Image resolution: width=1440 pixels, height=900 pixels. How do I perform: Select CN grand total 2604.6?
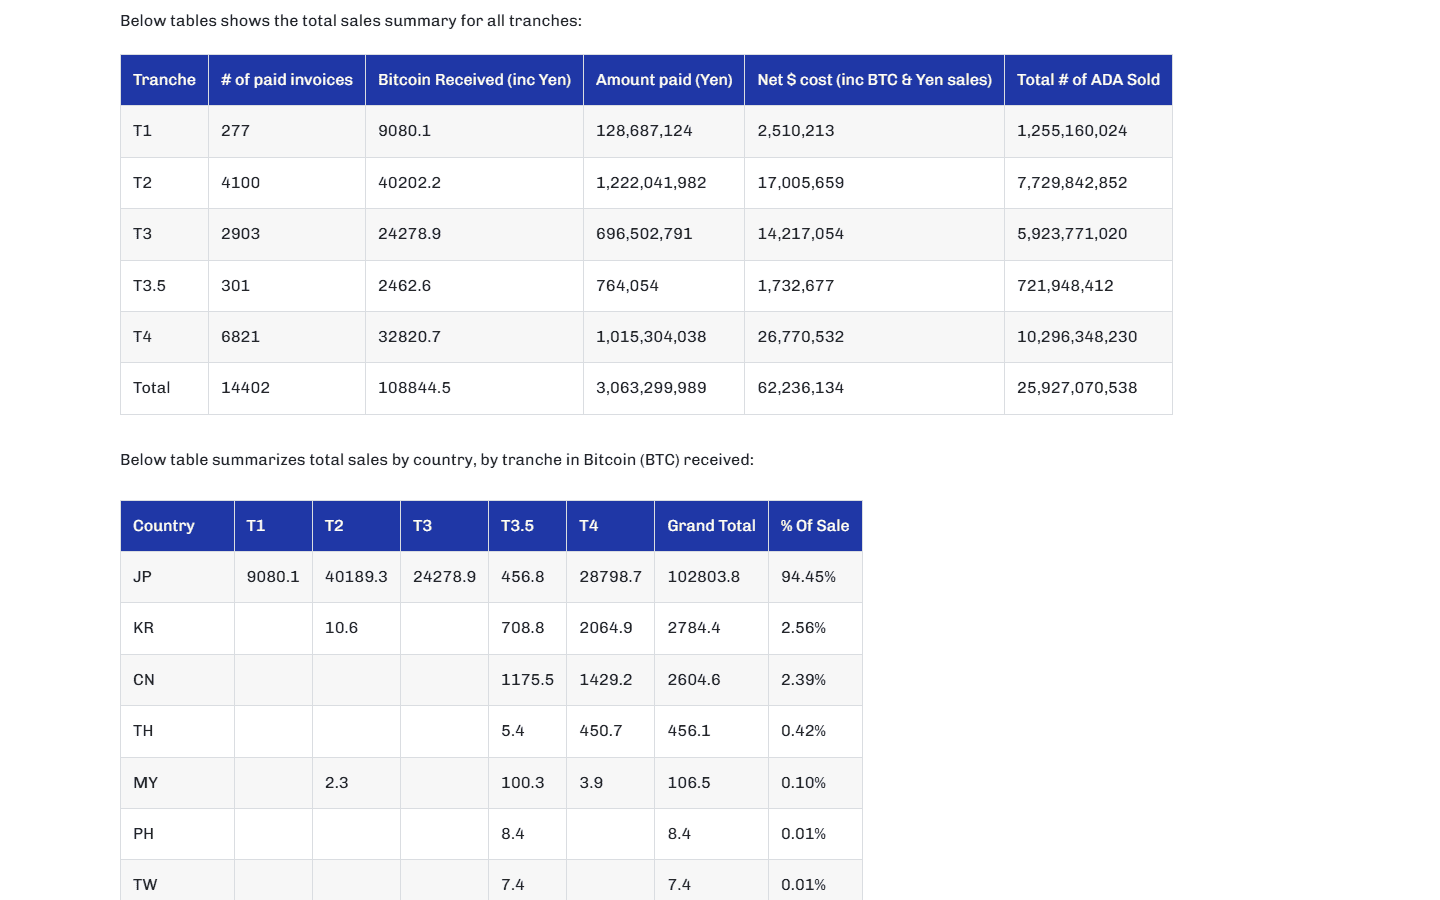pyautogui.click(x=693, y=680)
